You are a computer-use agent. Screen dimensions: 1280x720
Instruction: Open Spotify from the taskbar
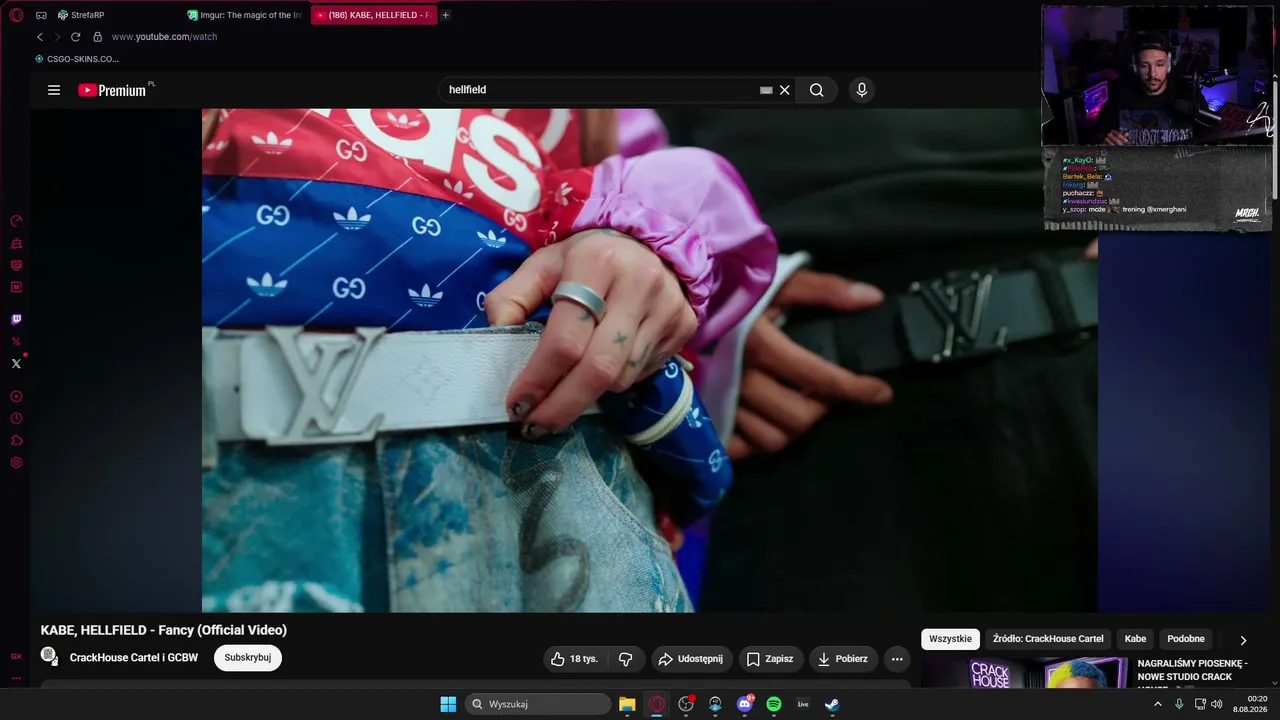click(774, 704)
